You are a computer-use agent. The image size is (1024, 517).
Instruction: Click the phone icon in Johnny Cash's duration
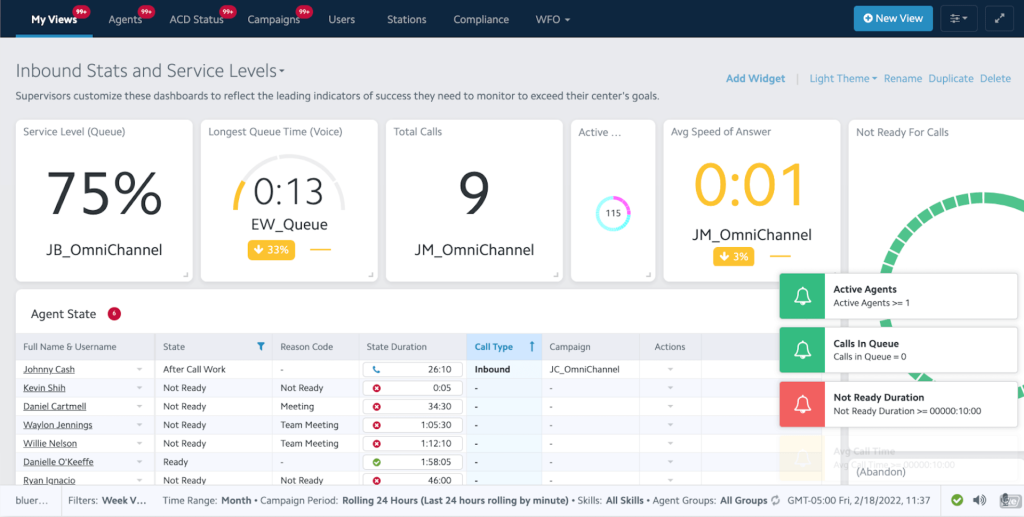[x=376, y=369]
